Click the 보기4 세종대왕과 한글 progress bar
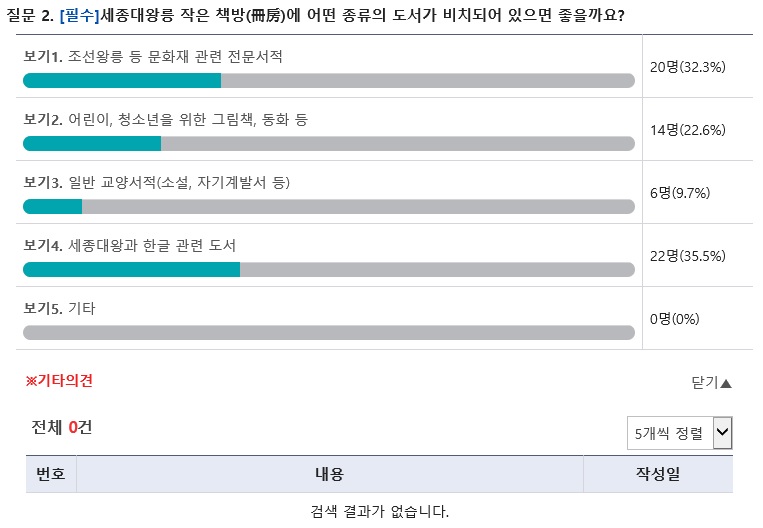The height and width of the screenshot is (528, 763). (328, 270)
